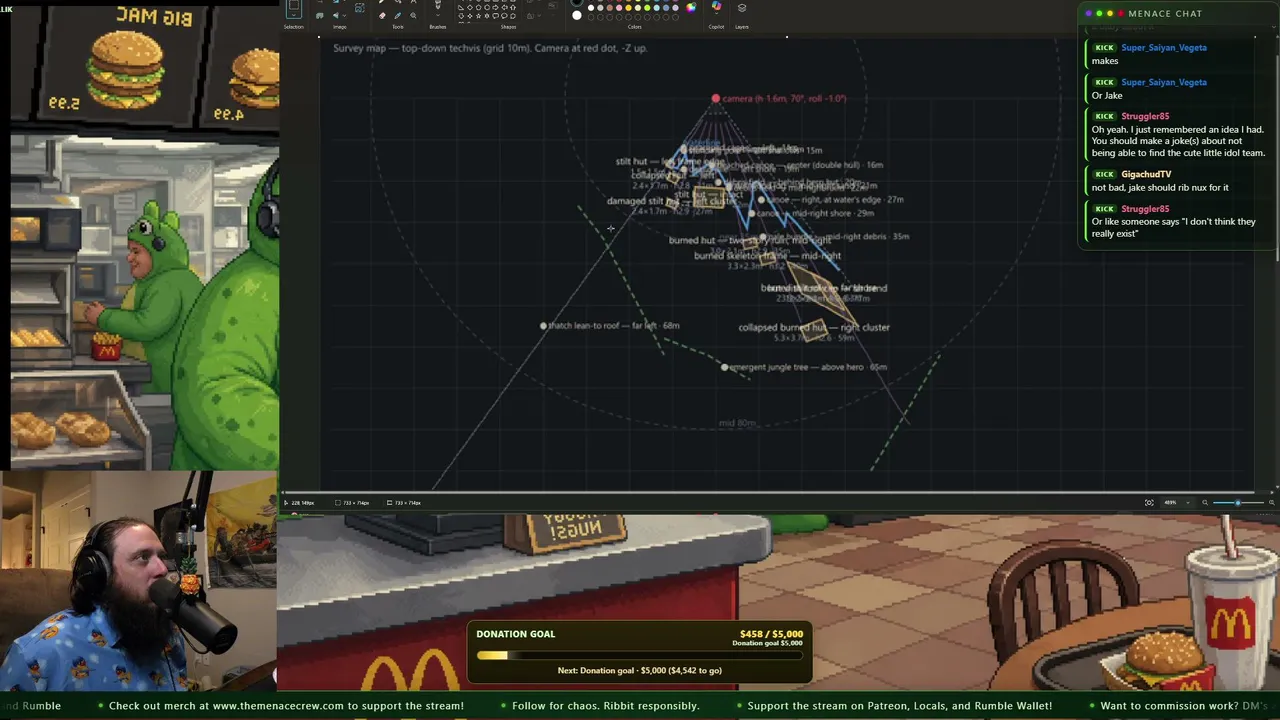Click the MENACE CHAT title
This screenshot has height=720, width=1280.
coord(1165,13)
